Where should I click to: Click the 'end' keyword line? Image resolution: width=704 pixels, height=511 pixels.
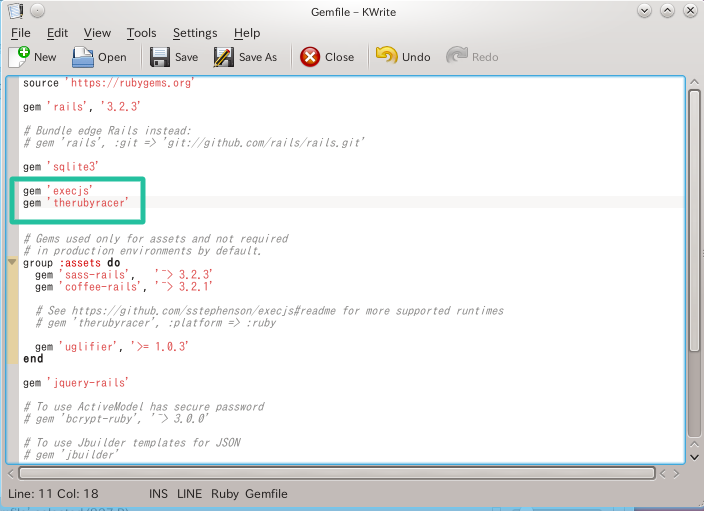click(33, 359)
